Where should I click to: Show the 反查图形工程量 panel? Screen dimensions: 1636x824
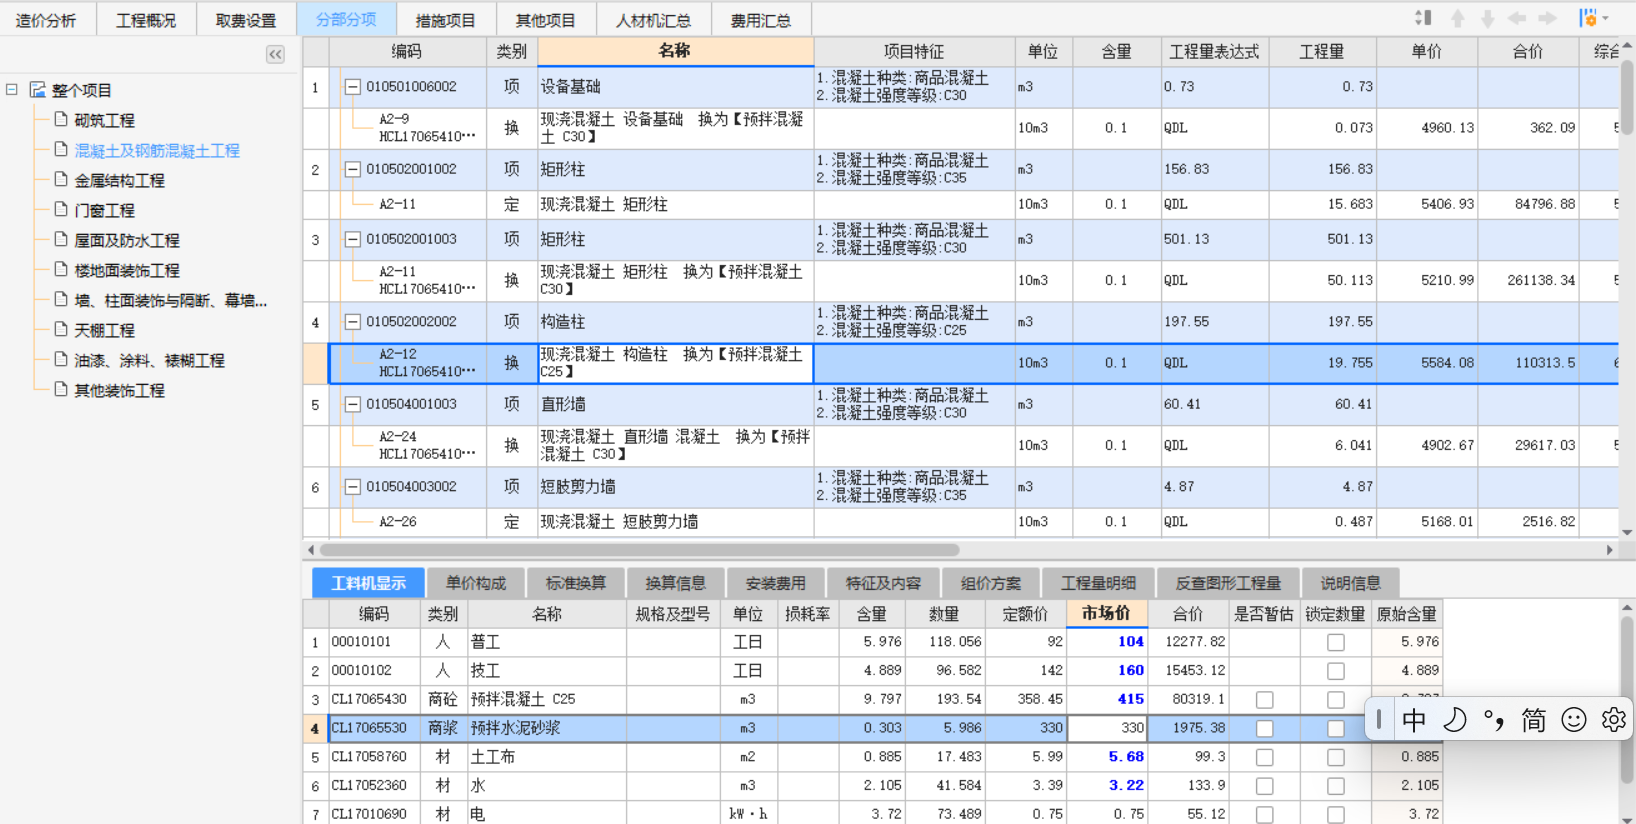[1228, 583]
